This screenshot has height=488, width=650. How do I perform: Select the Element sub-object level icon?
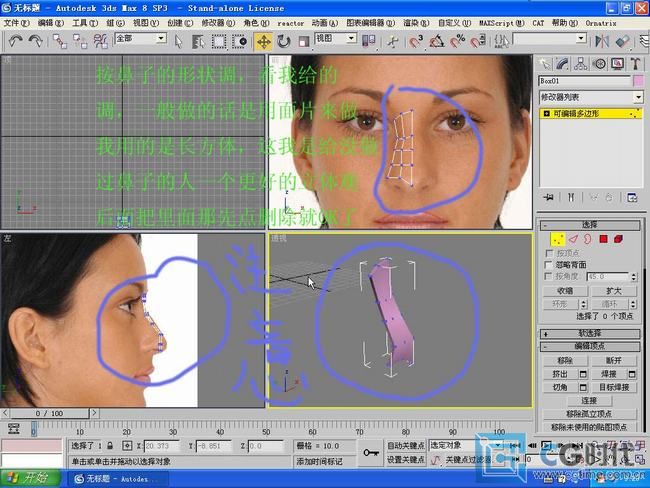(618, 239)
